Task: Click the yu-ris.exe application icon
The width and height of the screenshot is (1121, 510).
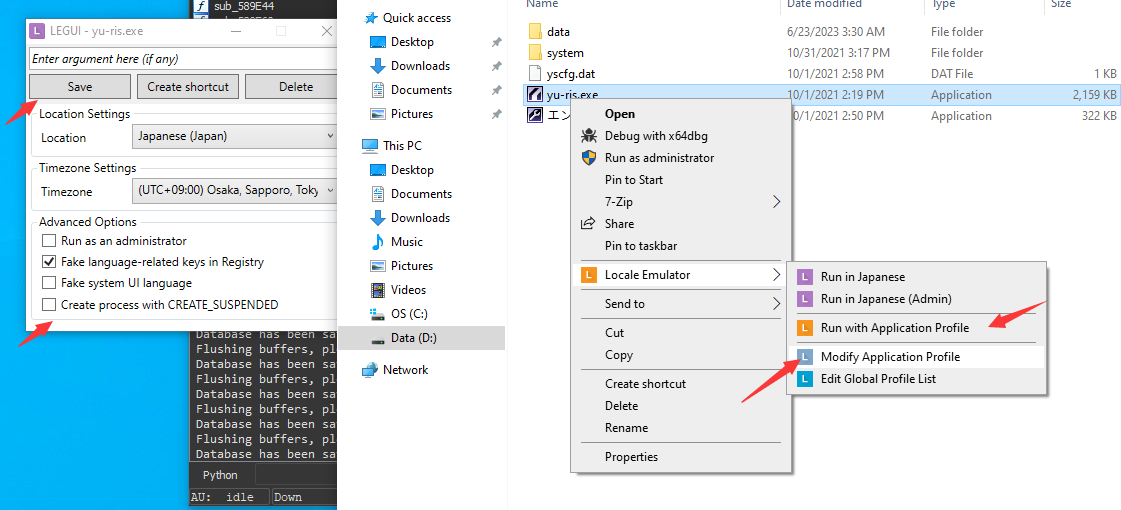Action: (535, 94)
